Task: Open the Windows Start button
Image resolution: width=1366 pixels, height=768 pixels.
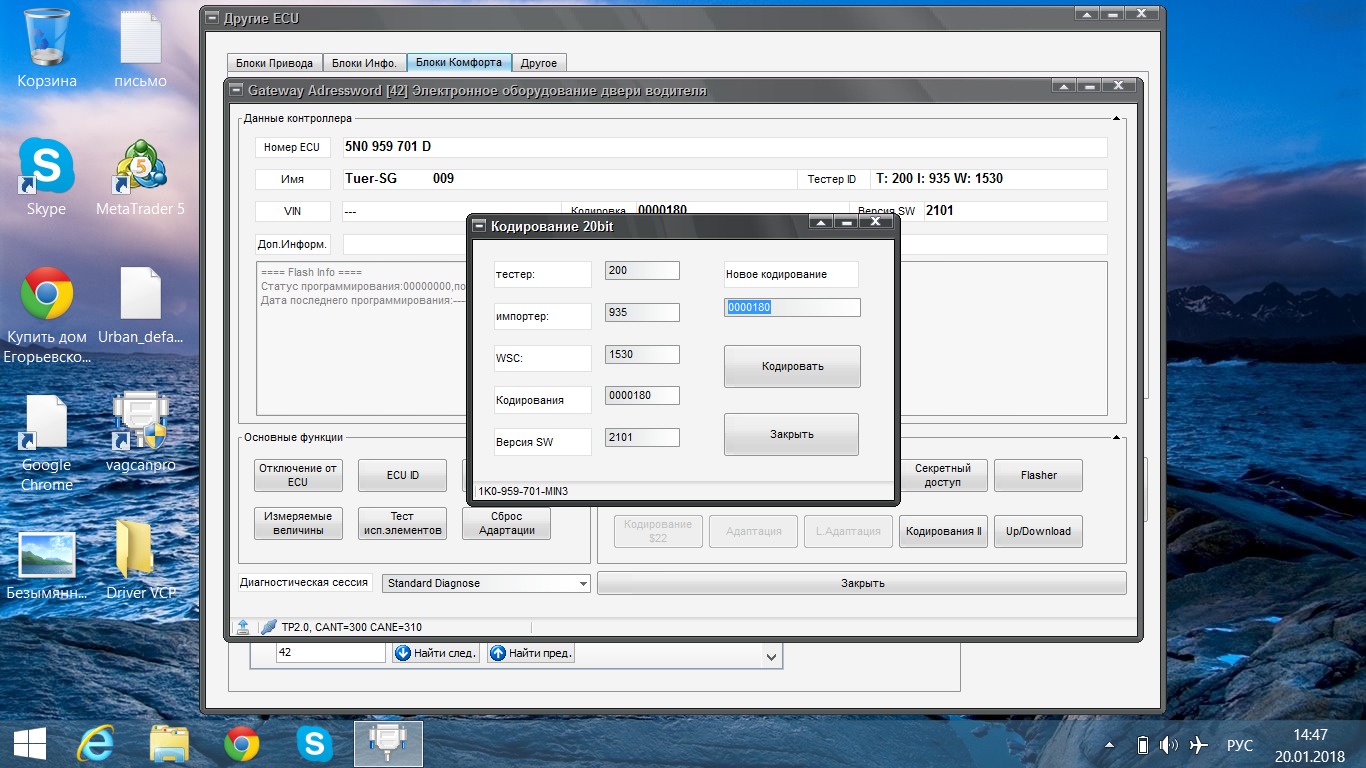Action: 29,744
